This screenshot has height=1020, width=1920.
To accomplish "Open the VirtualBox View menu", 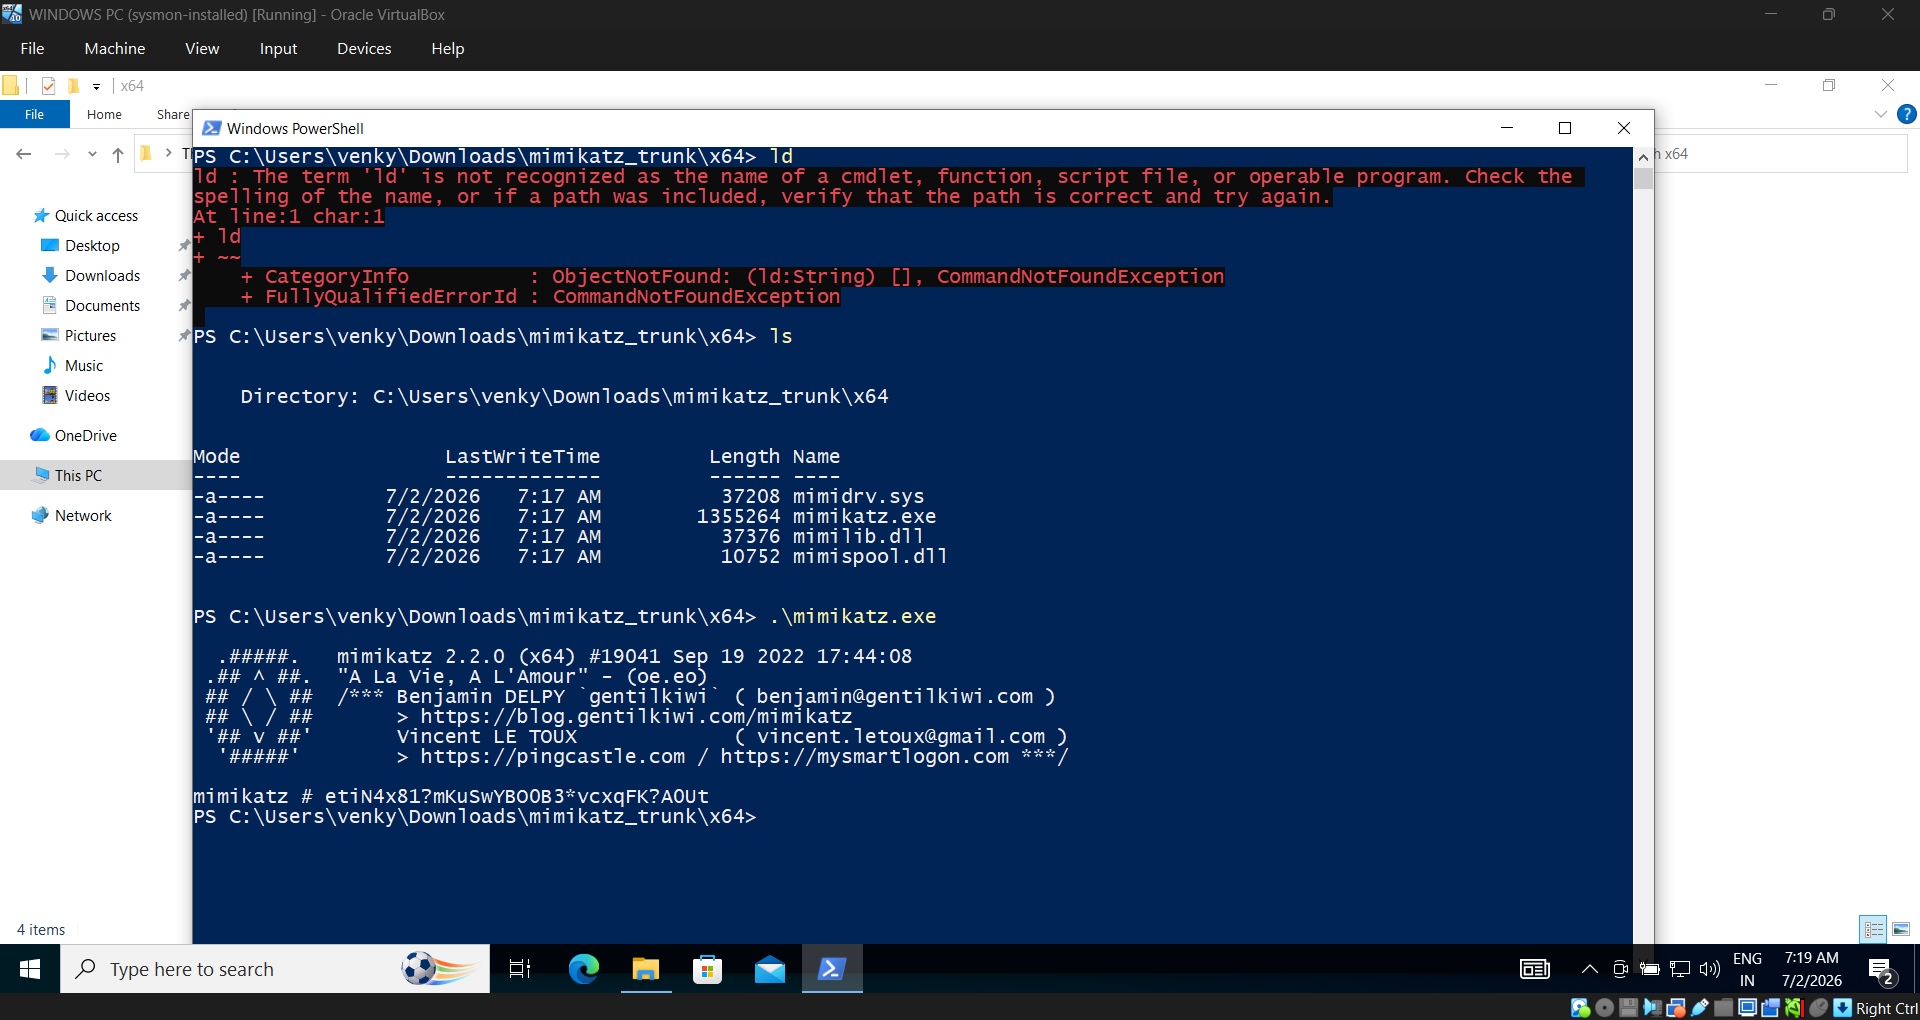I will point(202,48).
